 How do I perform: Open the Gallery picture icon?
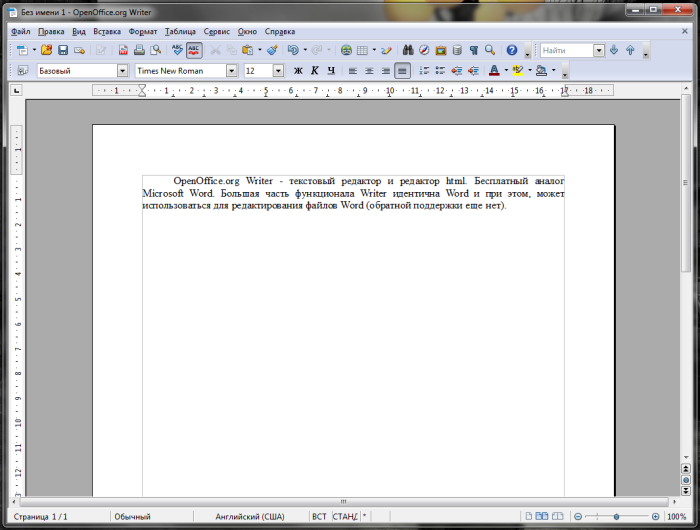tap(441, 50)
